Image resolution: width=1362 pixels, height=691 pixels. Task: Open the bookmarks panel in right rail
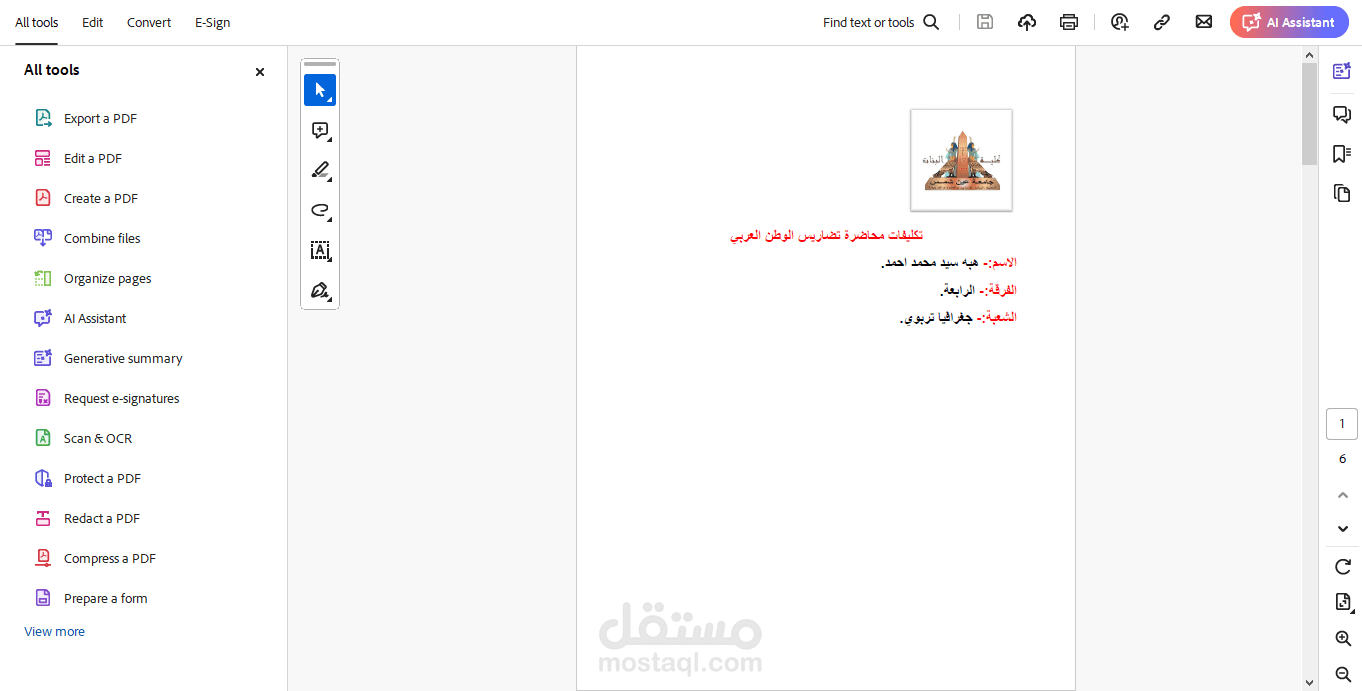(1342, 153)
